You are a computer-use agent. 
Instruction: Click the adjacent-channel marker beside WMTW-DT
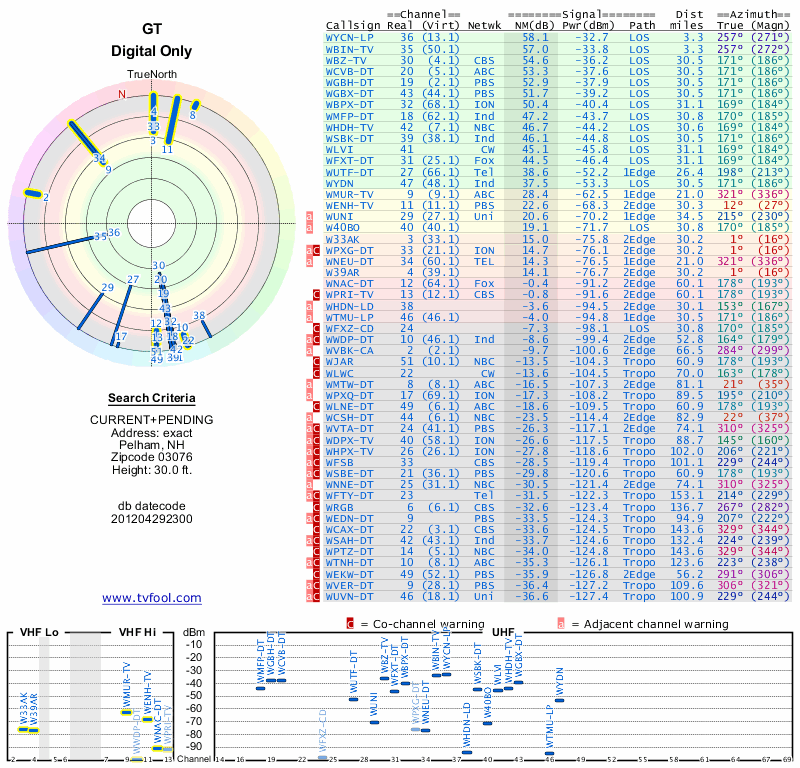pyautogui.click(x=309, y=385)
